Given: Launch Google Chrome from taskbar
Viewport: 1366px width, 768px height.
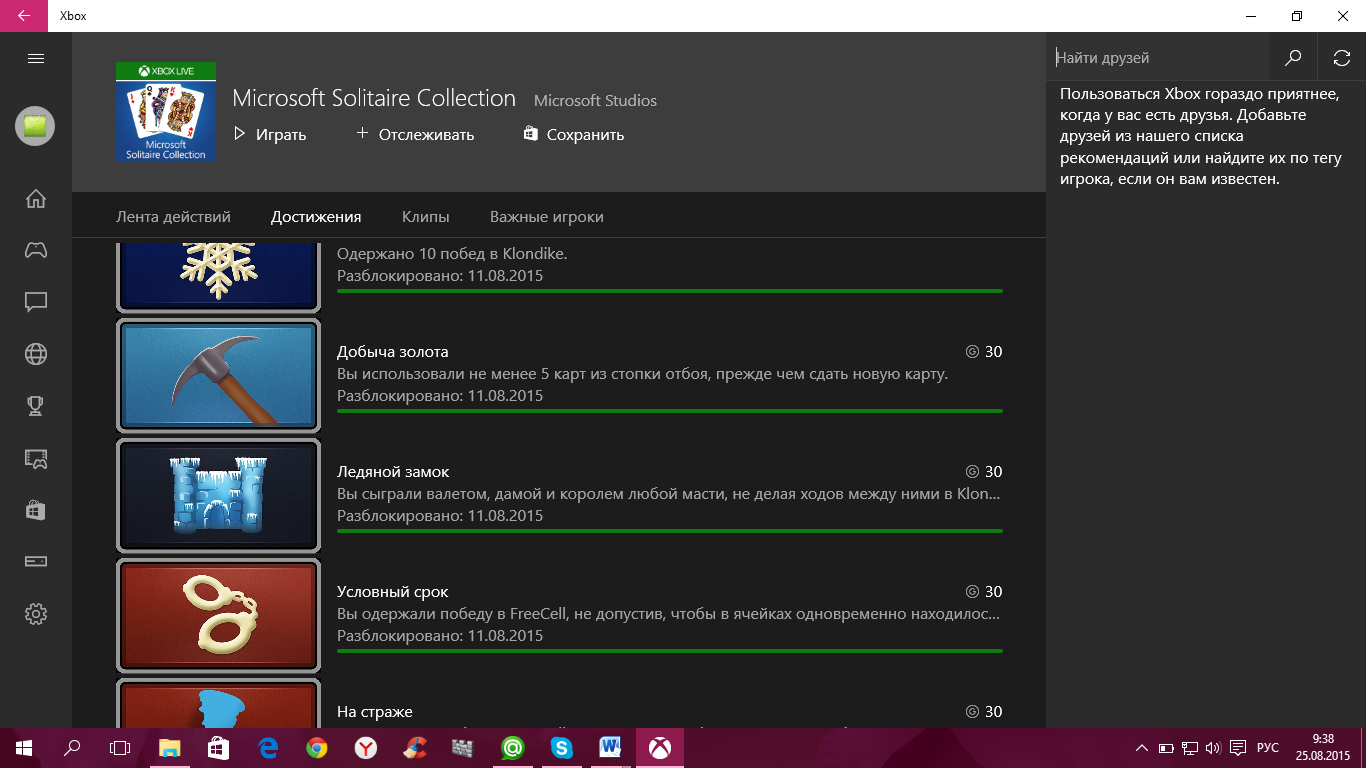Looking at the screenshot, I should pos(317,748).
